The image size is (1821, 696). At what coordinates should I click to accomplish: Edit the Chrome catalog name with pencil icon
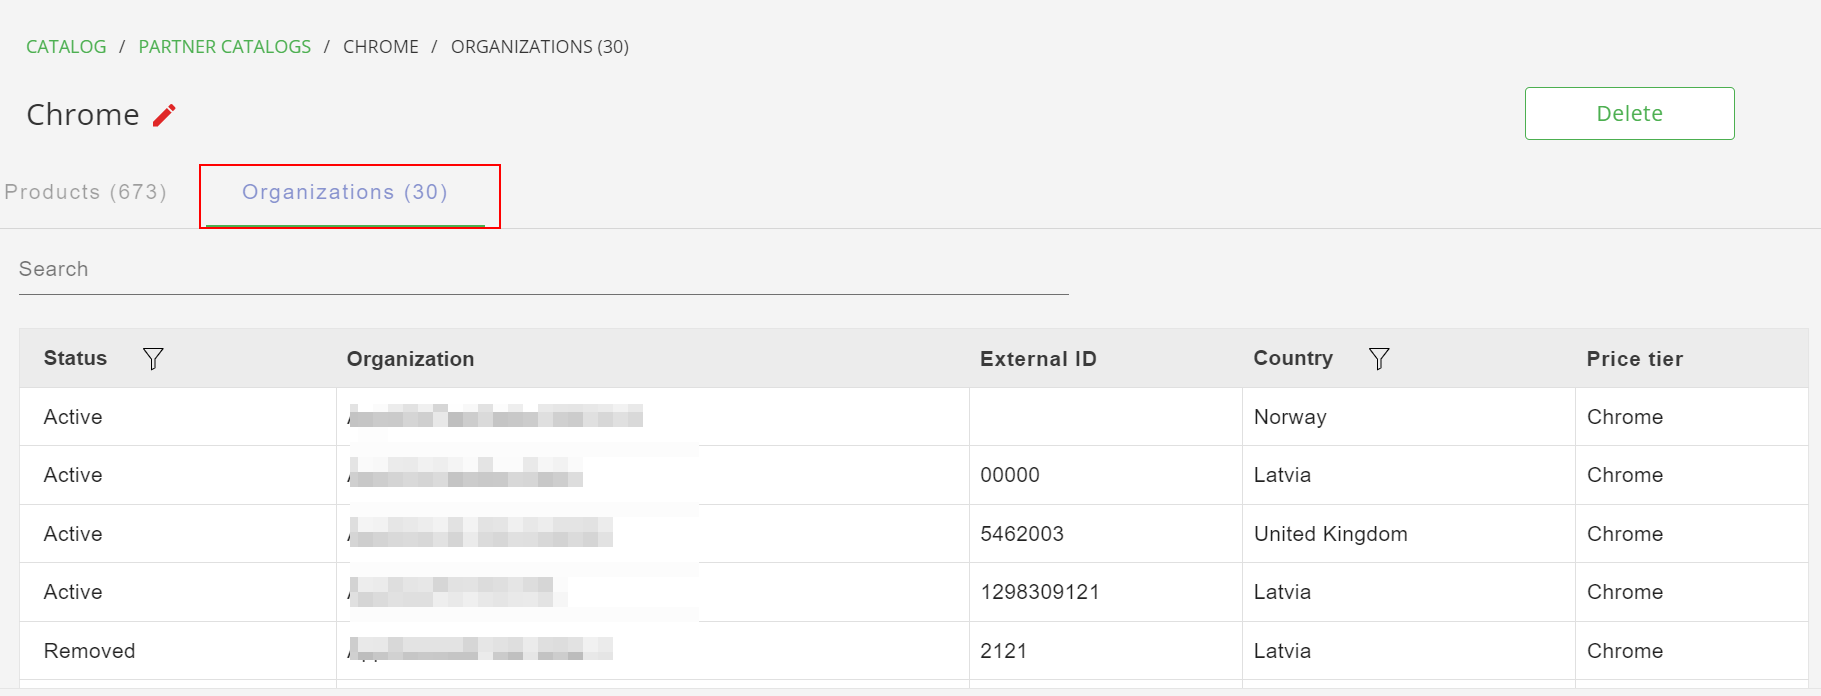point(164,116)
